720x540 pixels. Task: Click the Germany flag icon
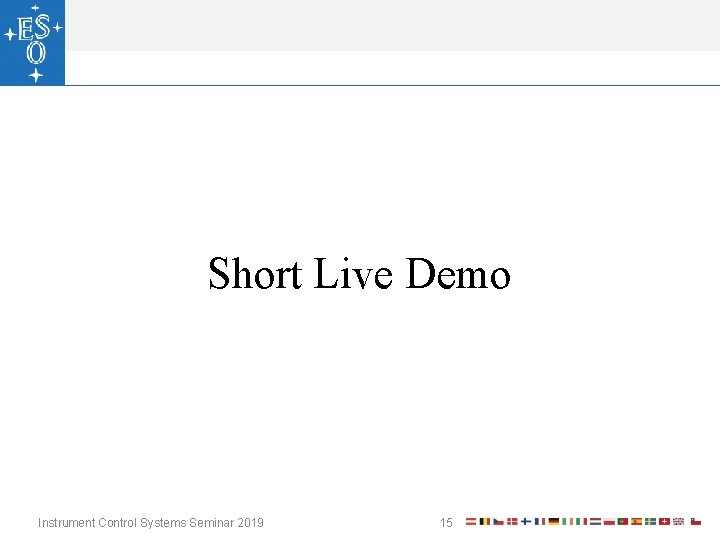click(x=554, y=521)
